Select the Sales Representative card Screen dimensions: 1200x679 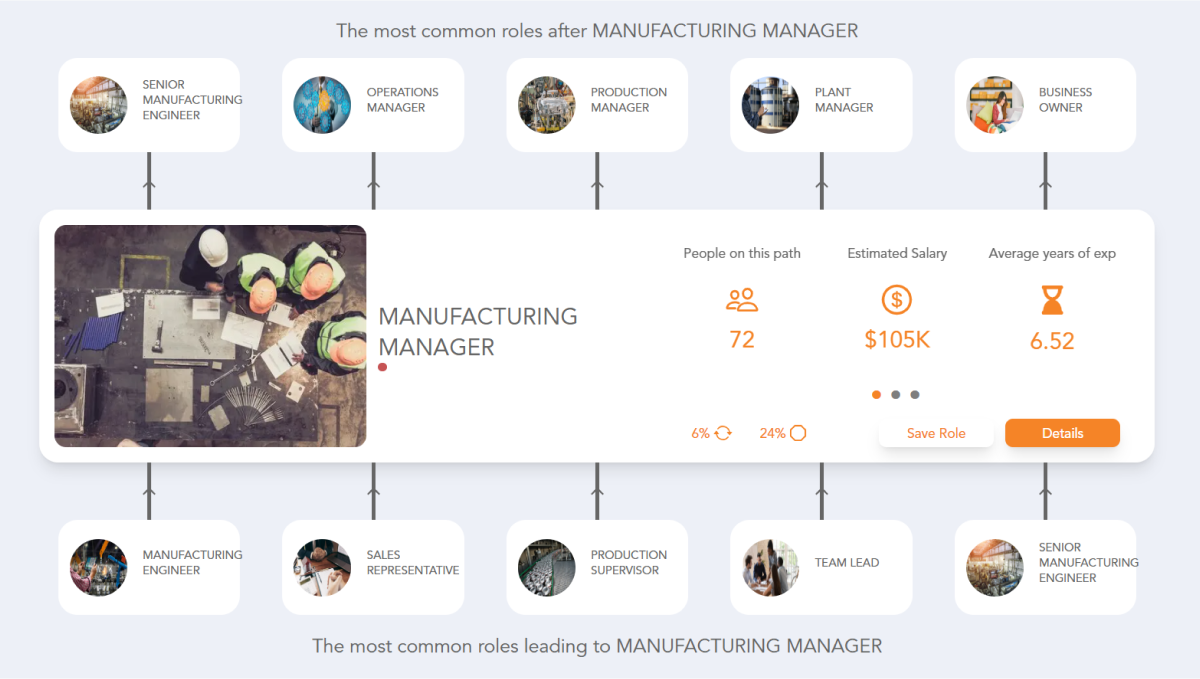[x=372, y=567]
